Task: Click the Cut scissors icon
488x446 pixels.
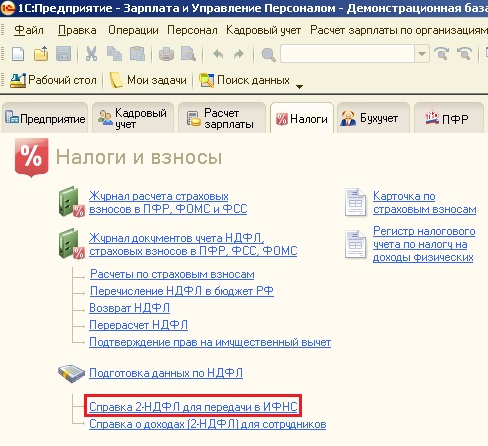Action: (91, 54)
